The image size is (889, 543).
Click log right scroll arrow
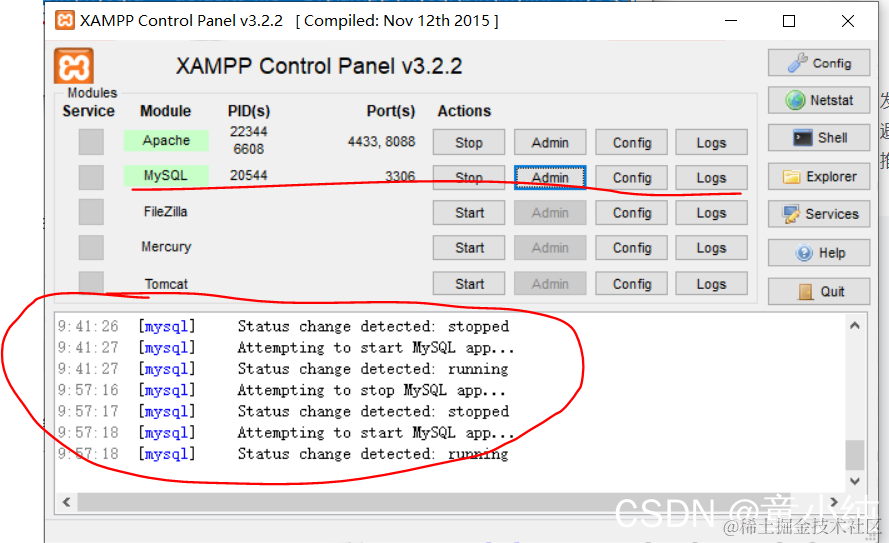click(833, 502)
